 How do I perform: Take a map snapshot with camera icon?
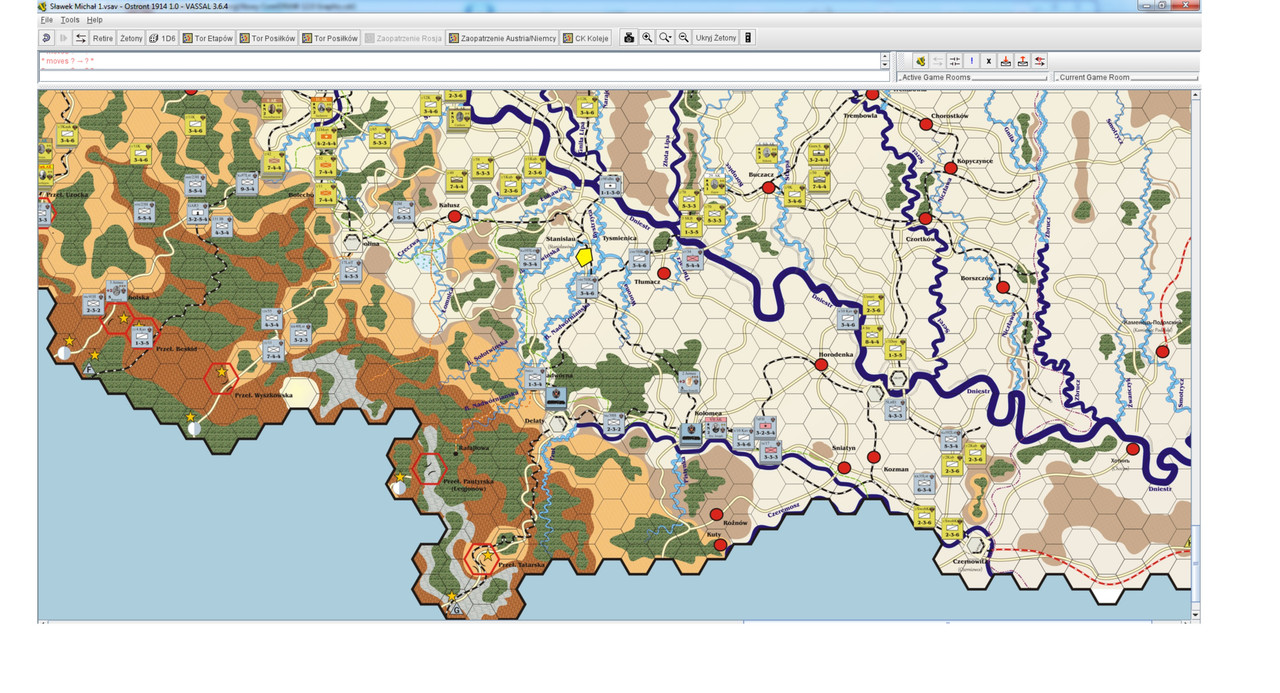click(629, 38)
